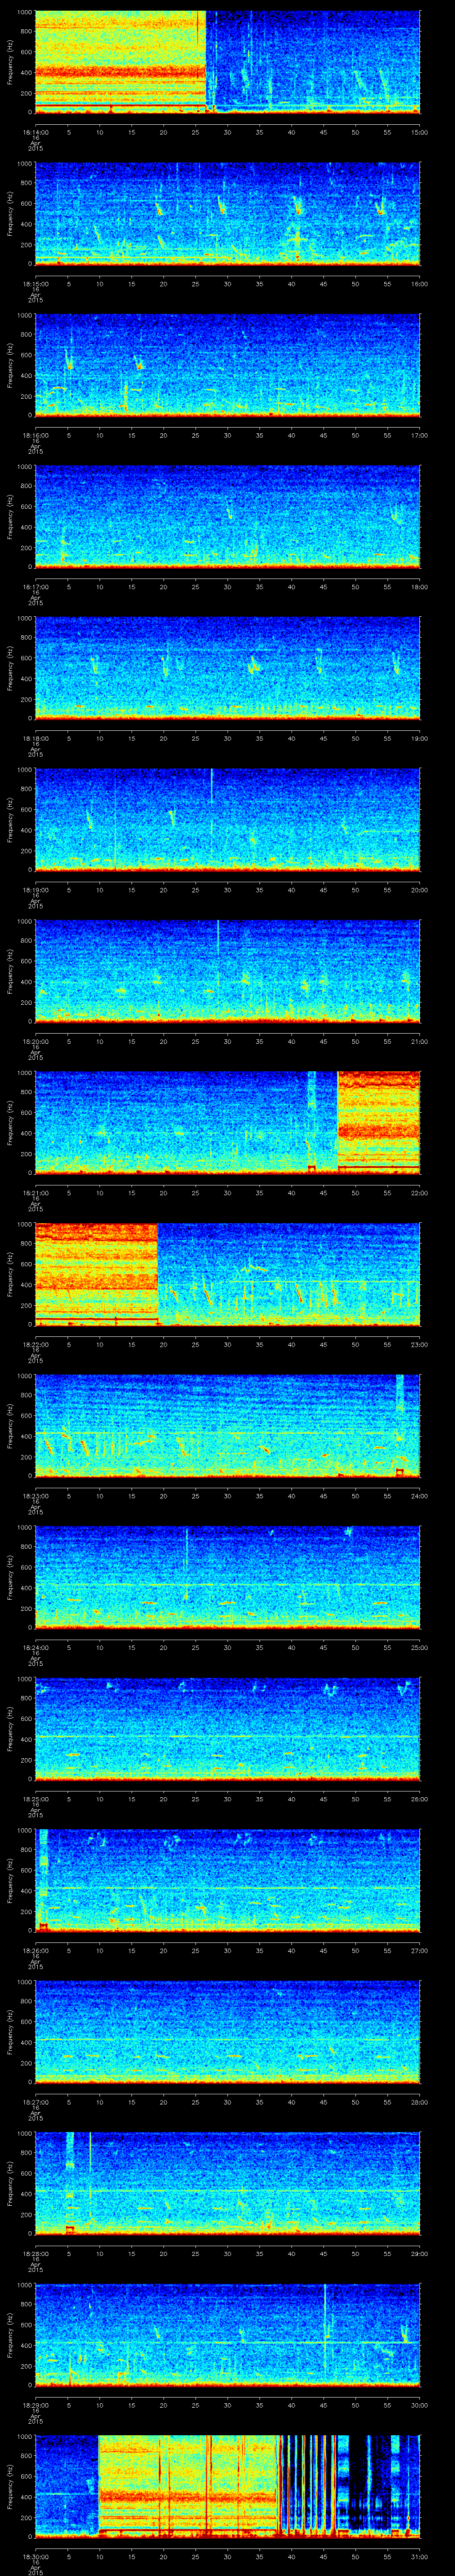The image size is (455, 2576).
Task: Click the 18:20:00 start time label
Action: point(35,1041)
